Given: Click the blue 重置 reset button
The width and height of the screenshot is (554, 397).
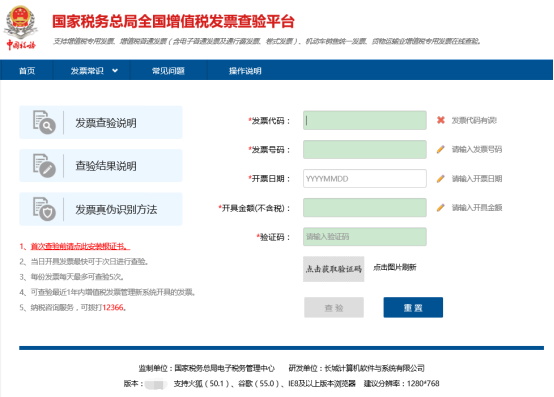Looking at the screenshot, I should tap(413, 308).
